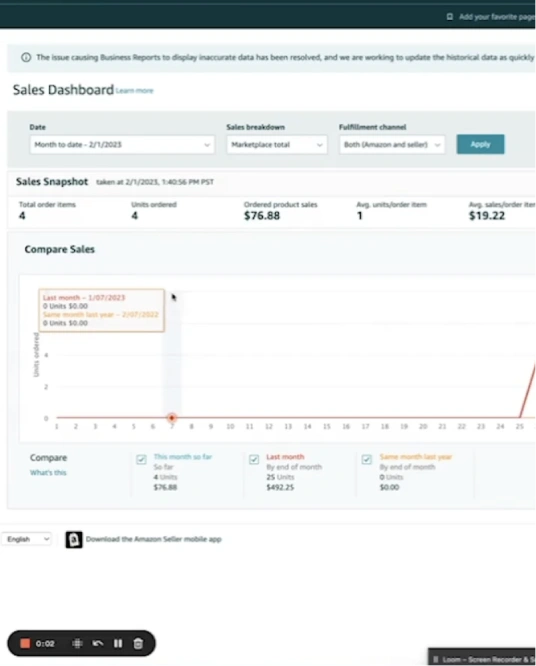Uncheck the Same month last year checkbox

click(367, 459)
